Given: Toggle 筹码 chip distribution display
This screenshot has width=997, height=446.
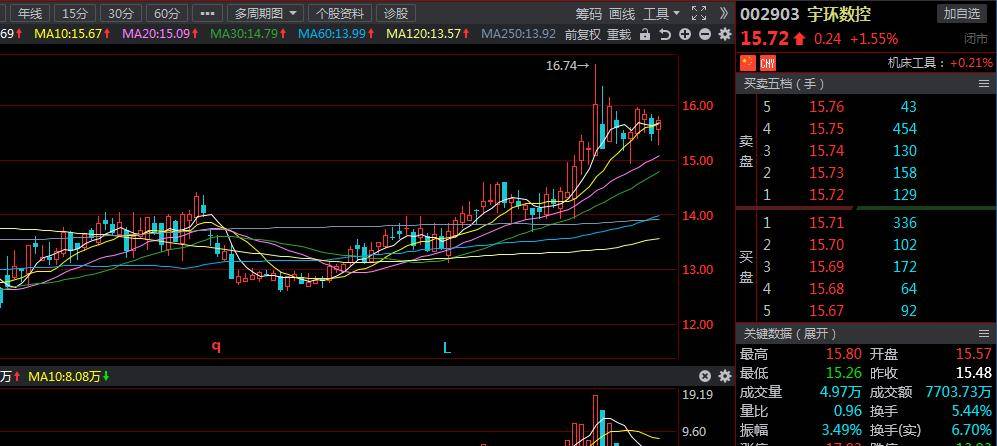Looking at the screenshot, I should click(589, 13).
